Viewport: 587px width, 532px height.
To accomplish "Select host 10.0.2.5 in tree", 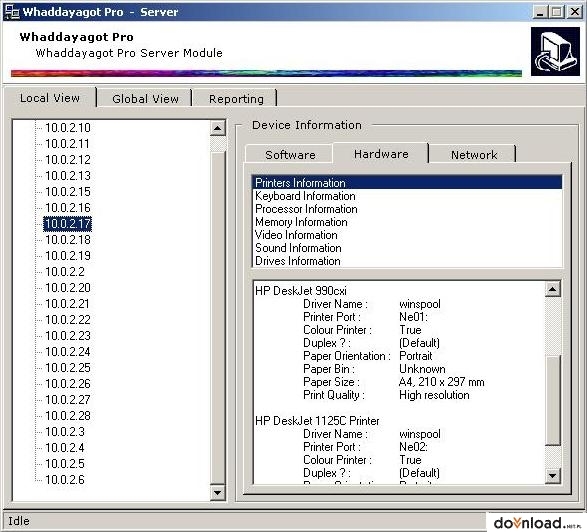I will pos(65,464).
